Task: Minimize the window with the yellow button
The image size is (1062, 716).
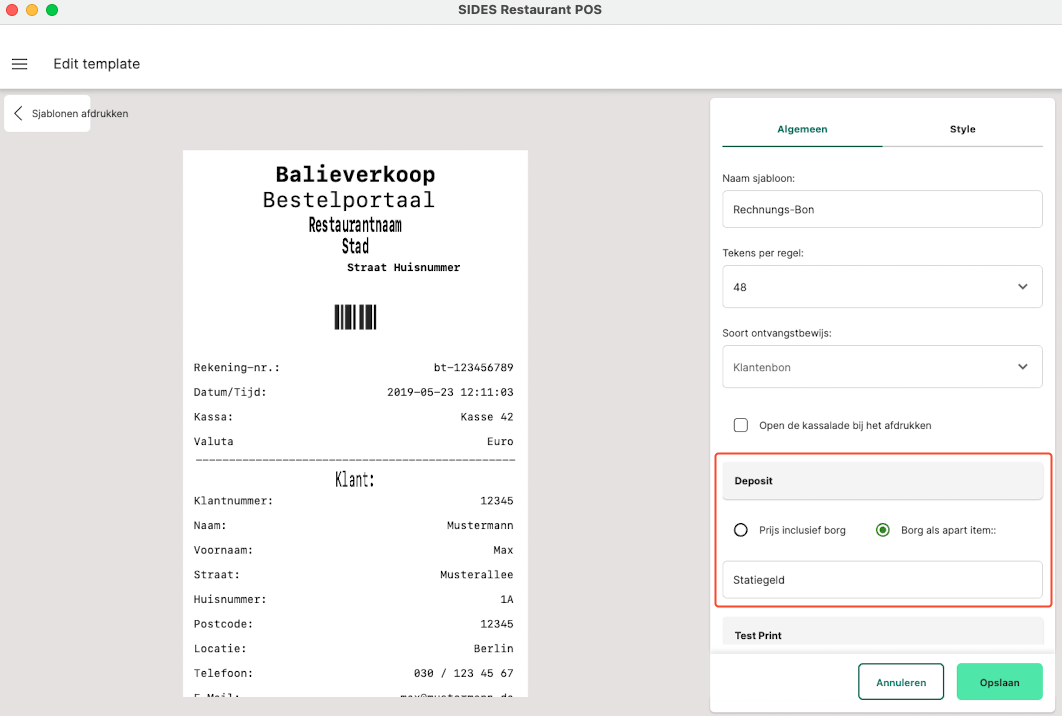Action: click(x=32, y=10)
